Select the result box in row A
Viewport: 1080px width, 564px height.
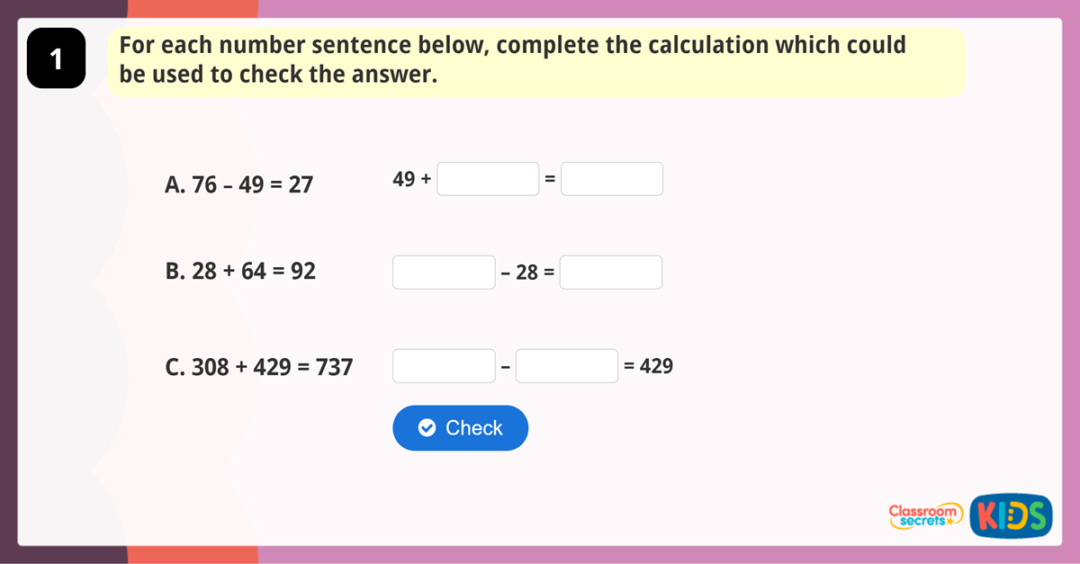coord(611,179)
